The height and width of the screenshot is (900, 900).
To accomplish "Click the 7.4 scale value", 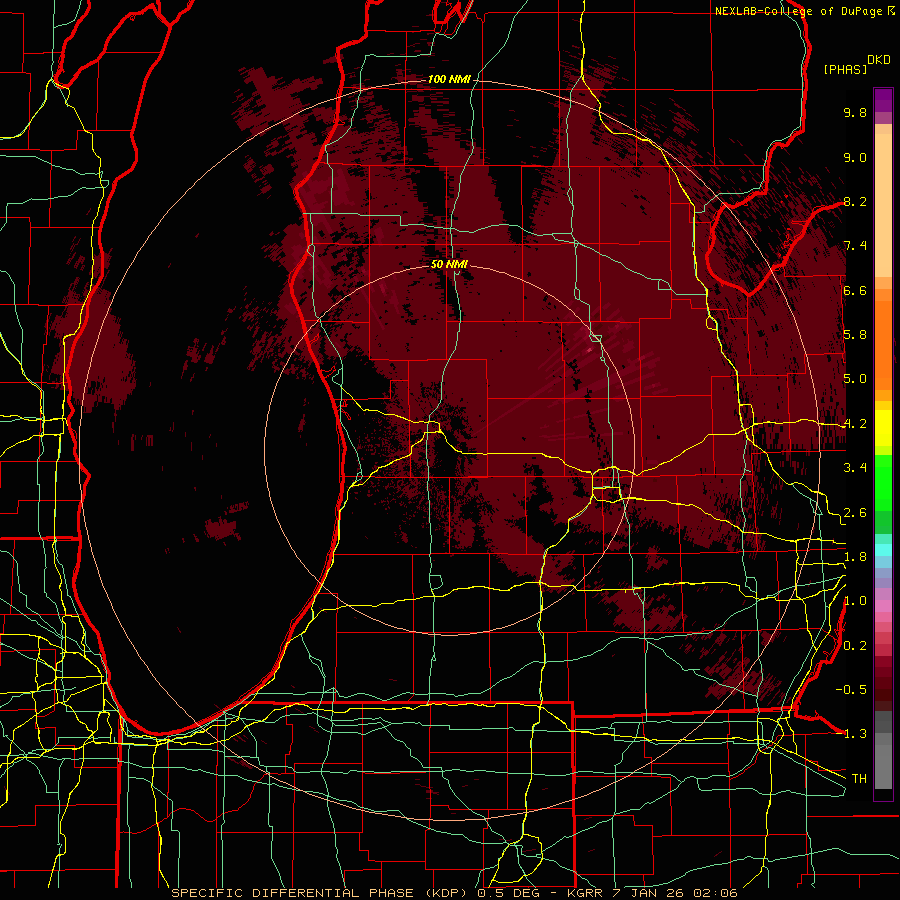I will click(855, 246).
